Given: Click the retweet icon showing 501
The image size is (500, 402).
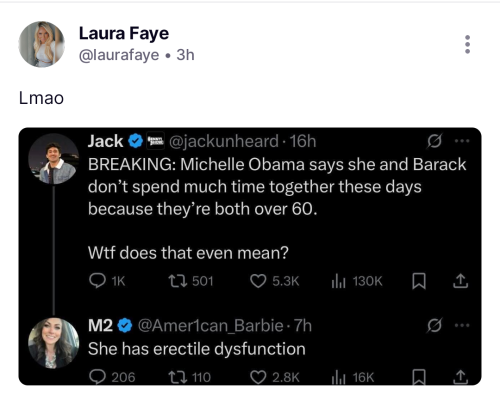Looking at the screenshot, I should point(177,281).
